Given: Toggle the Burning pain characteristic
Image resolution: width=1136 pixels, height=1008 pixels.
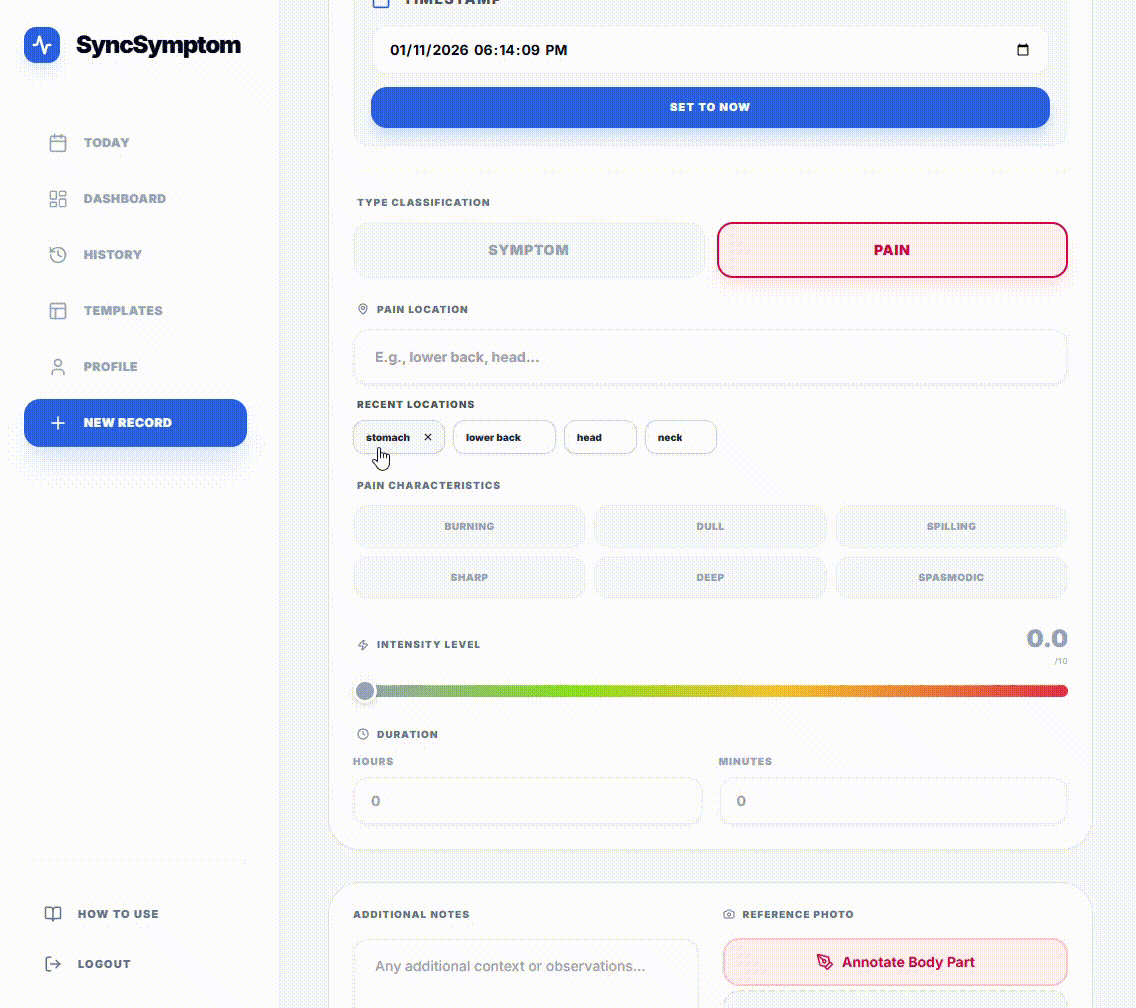Looking at the screenshot, I should [x=469, y=526].
